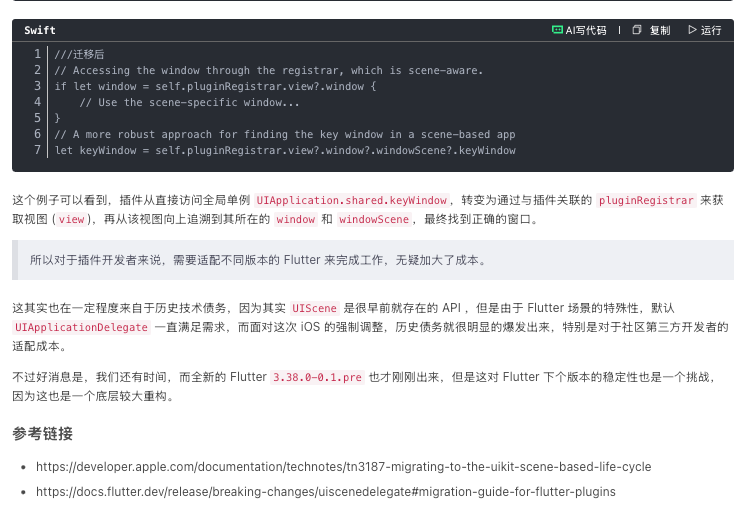
Task: Click the paragraph starting 这其实也在一定程度
Action: pos(371,327)
